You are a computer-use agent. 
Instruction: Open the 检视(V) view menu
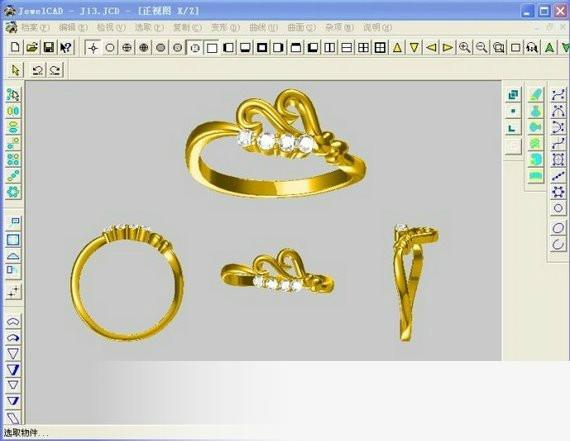pyautogui.click(x=111, y=27)
